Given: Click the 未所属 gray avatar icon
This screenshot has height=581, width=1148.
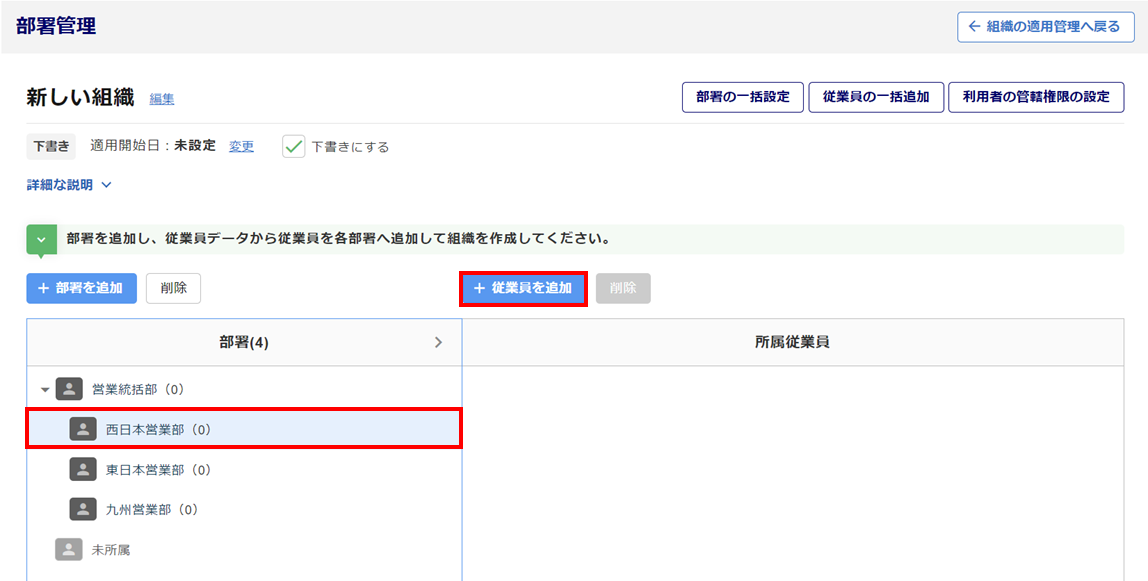Looking at the screenshot, I should 69,549.
